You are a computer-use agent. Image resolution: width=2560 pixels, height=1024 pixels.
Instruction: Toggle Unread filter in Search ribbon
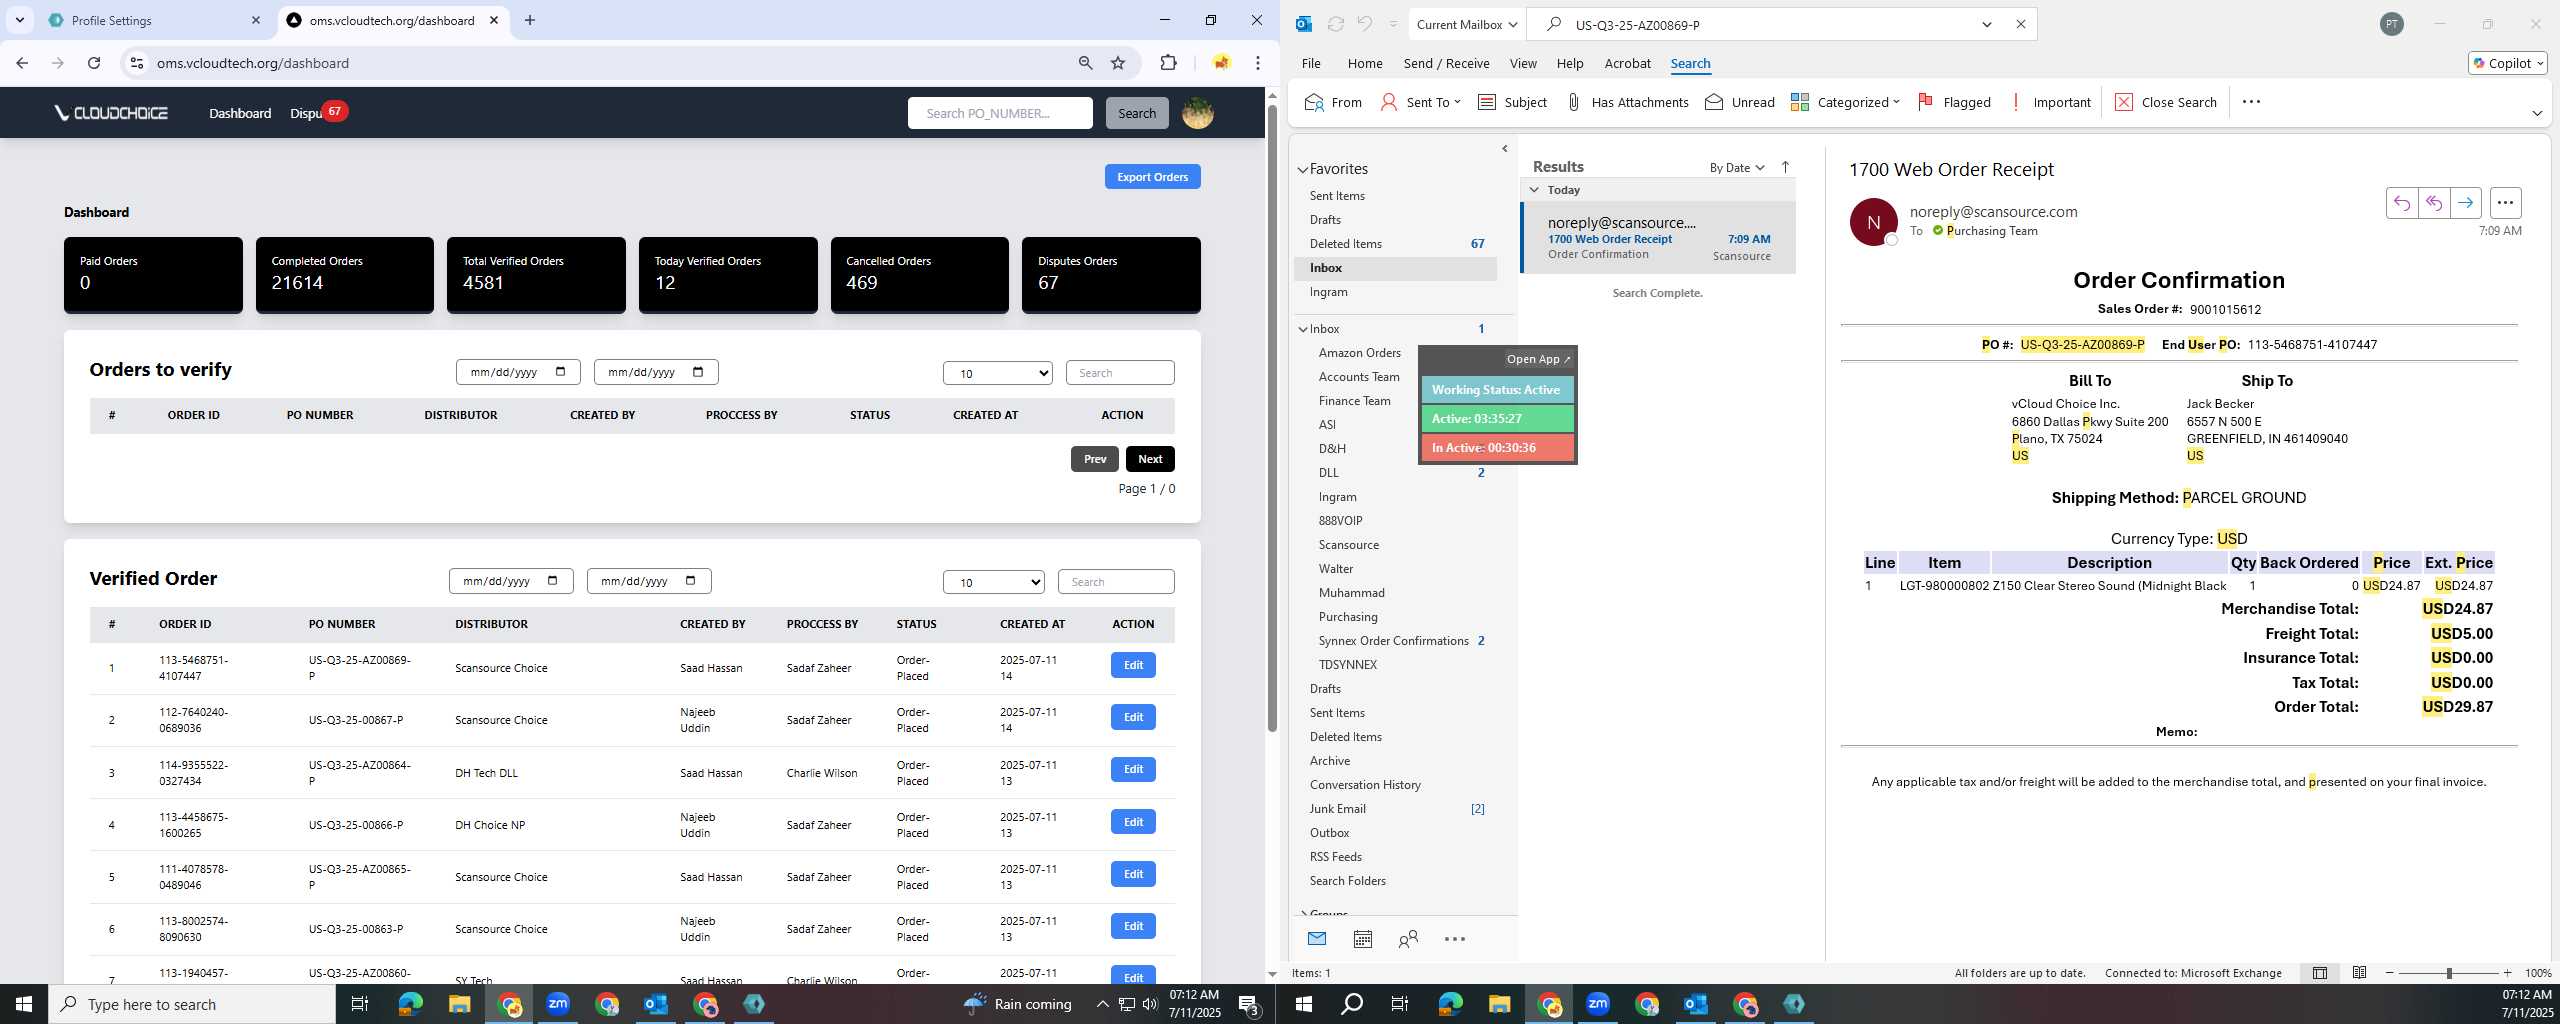tap(1740, 102)
